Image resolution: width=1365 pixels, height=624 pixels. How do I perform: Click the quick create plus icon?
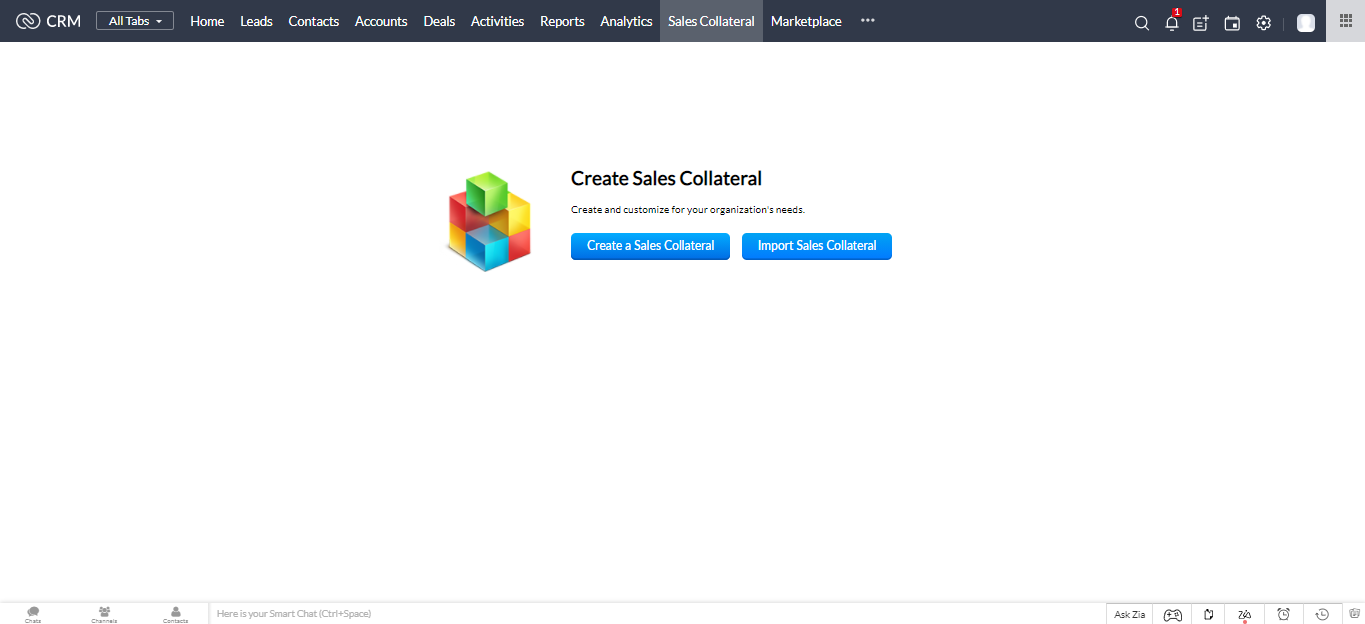(1201, 23)
